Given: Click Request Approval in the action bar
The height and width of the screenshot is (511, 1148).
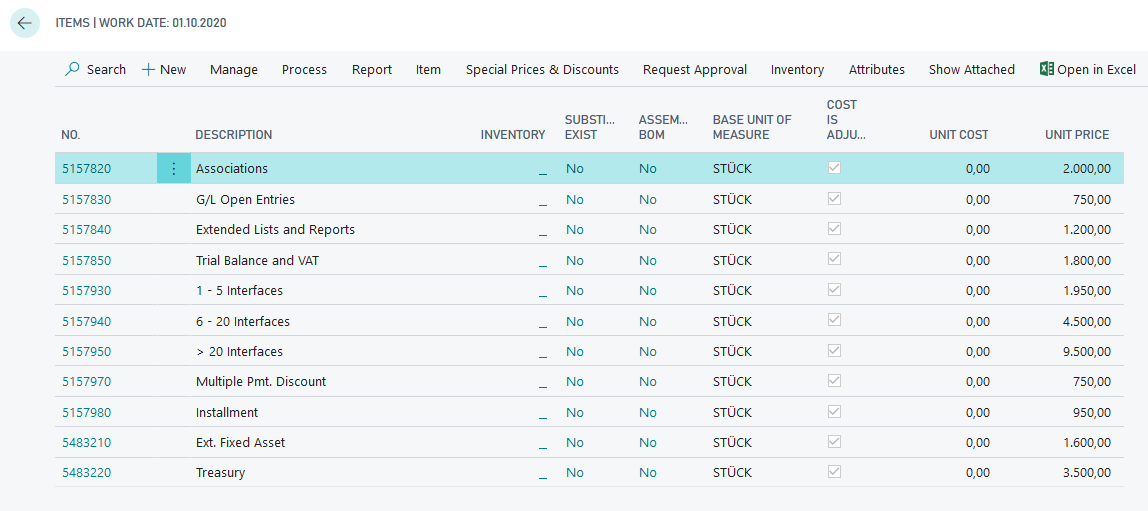Looking at the screenshot, I should 694,69.
